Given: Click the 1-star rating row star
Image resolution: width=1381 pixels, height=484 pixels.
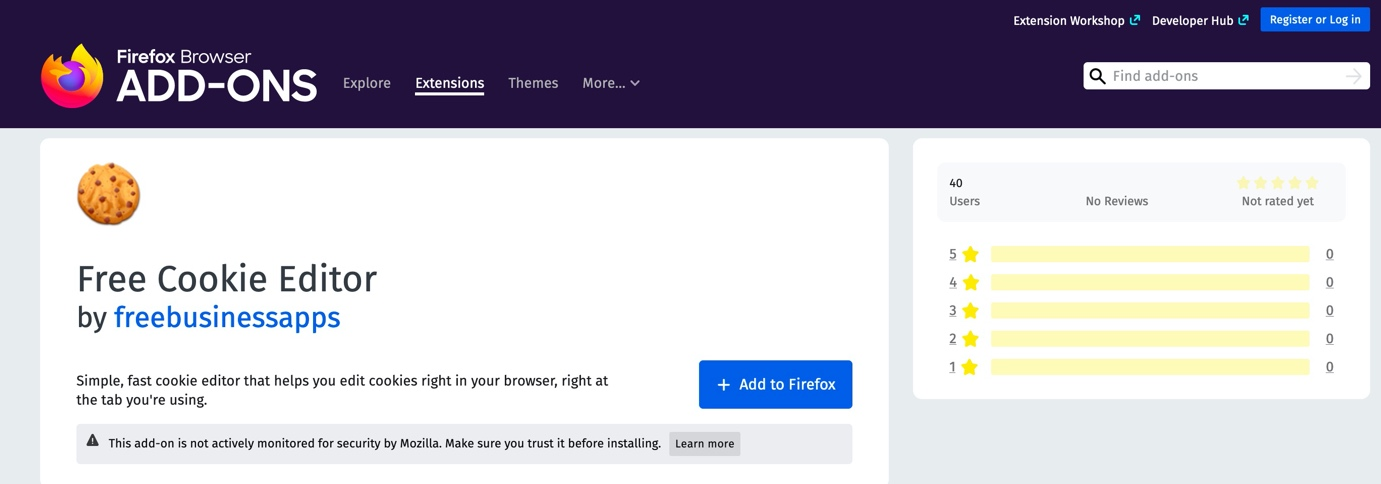Looking at the screenshot, I should 969,367.
